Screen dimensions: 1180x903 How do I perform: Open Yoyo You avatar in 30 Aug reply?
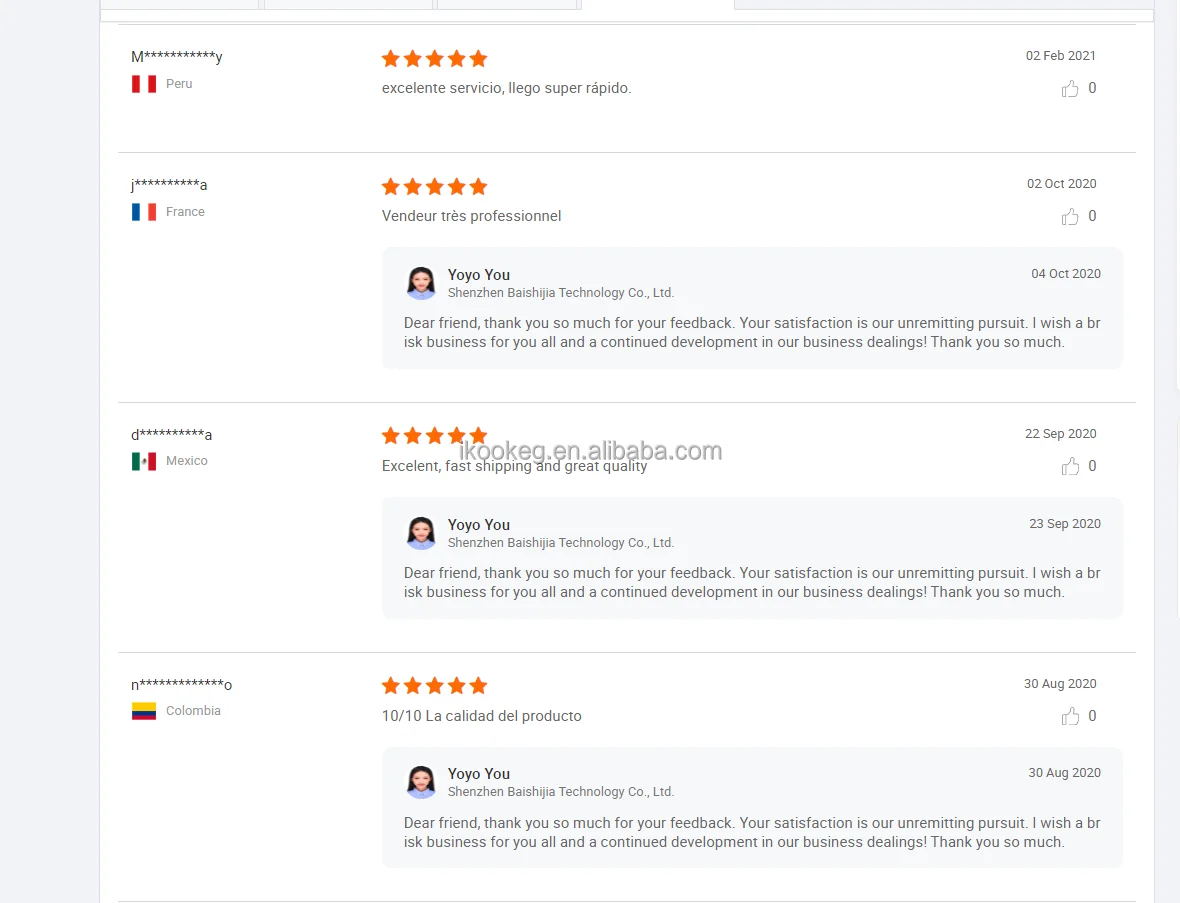coord(421,783)
